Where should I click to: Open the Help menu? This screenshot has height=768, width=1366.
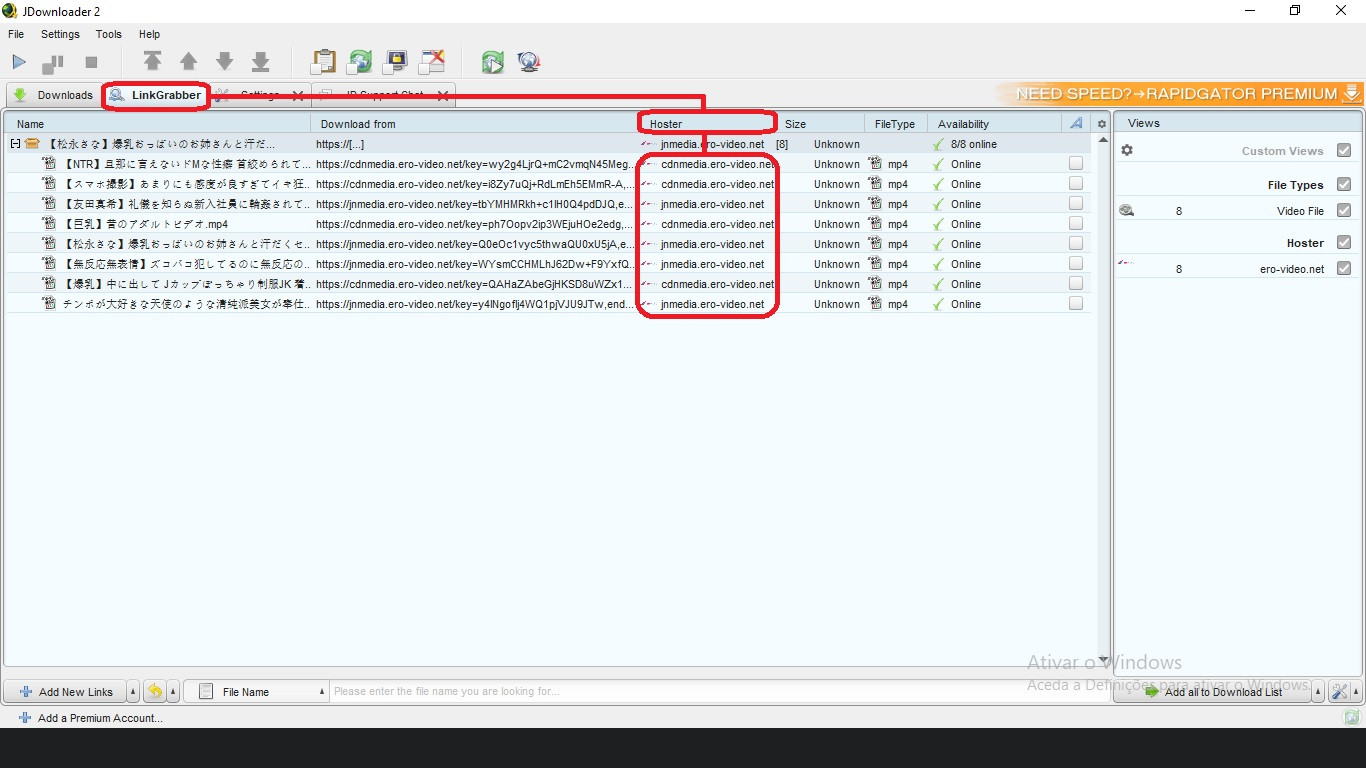[x=149, y=34]
